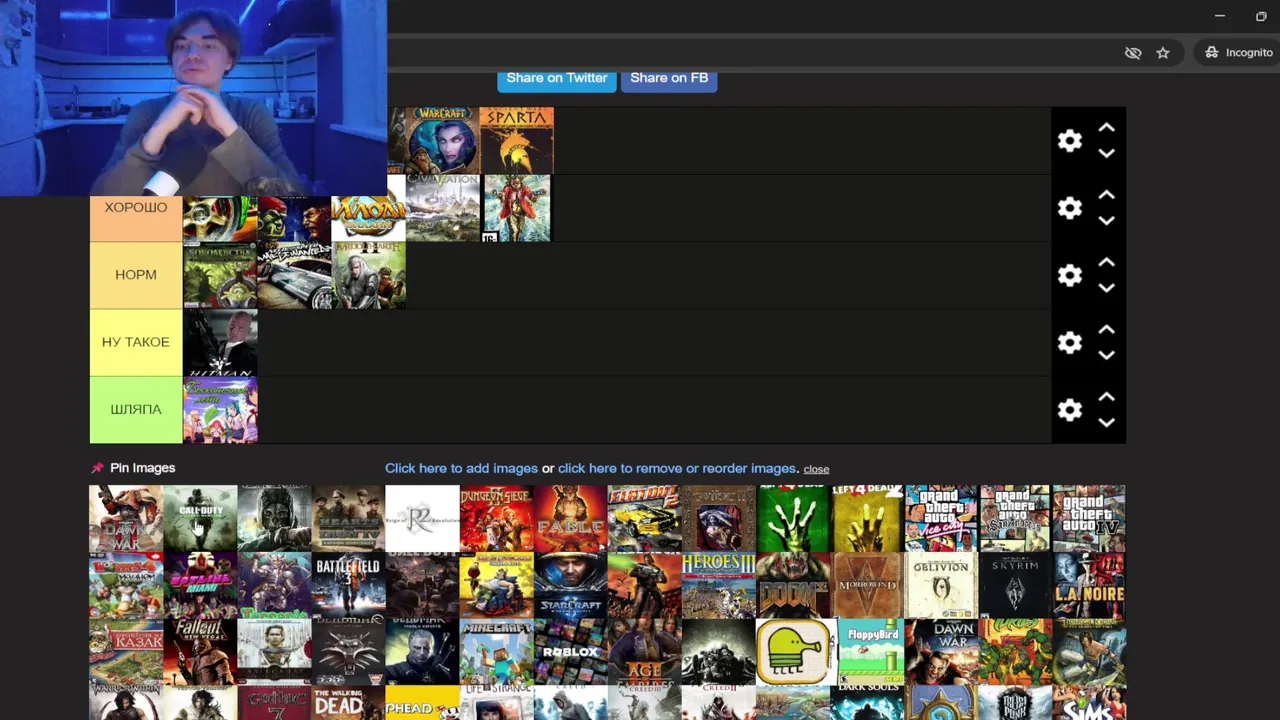
Task: Pick the L.A. Noire cover
Action: click(1089, 585)
